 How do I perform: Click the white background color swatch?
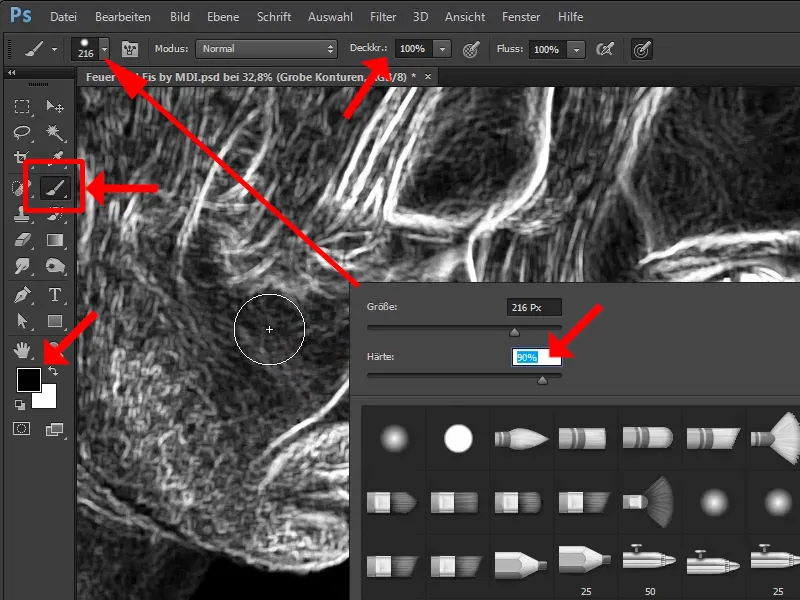[x=46, y=399]
